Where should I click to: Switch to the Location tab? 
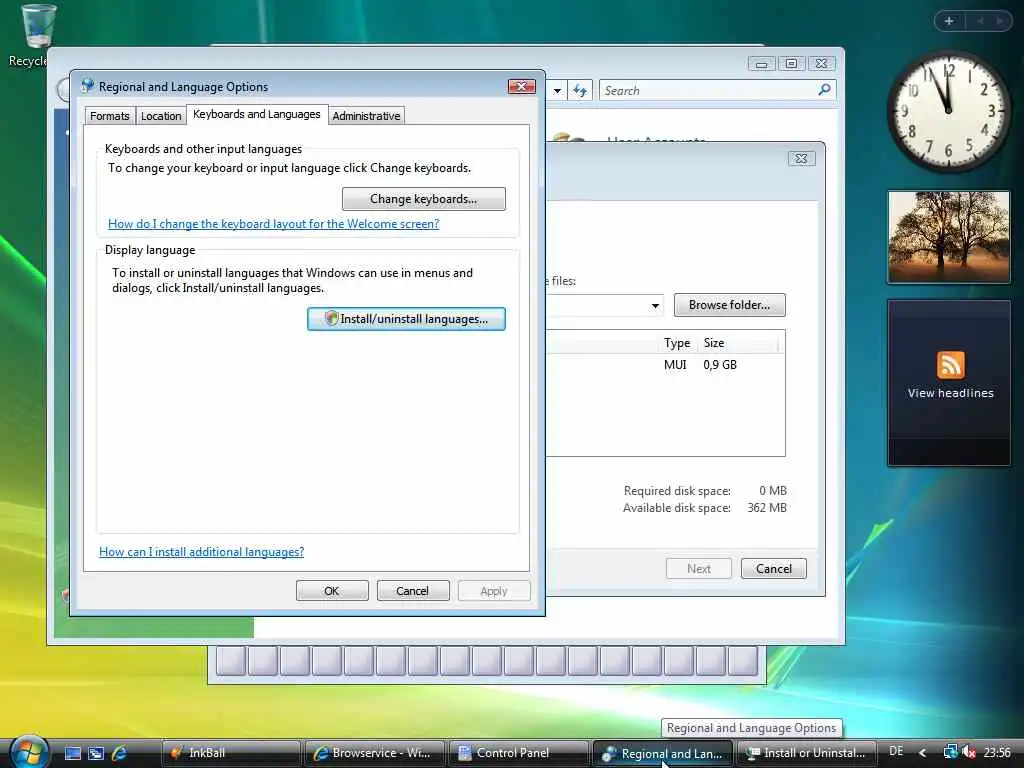(161, 116)
